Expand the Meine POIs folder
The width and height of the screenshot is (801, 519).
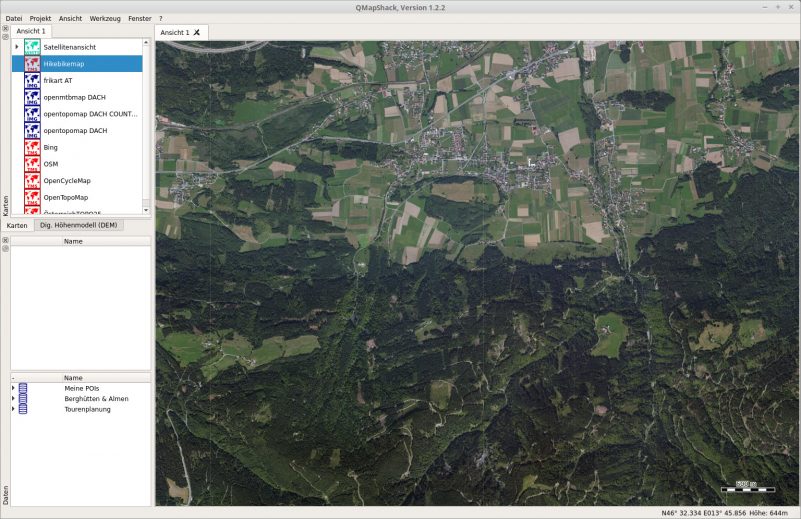[x=14, y=388]
